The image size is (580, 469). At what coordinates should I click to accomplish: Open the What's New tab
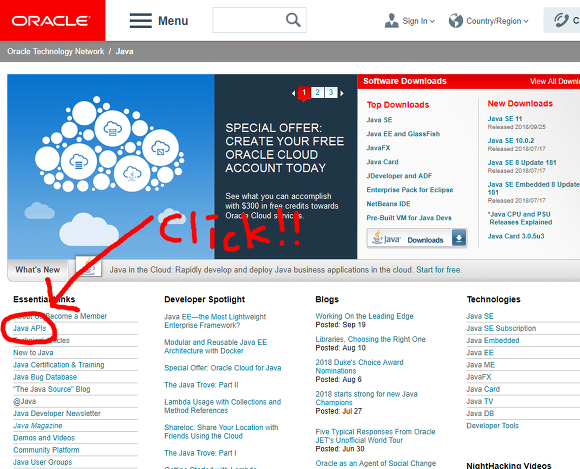[x=37, y=270]
